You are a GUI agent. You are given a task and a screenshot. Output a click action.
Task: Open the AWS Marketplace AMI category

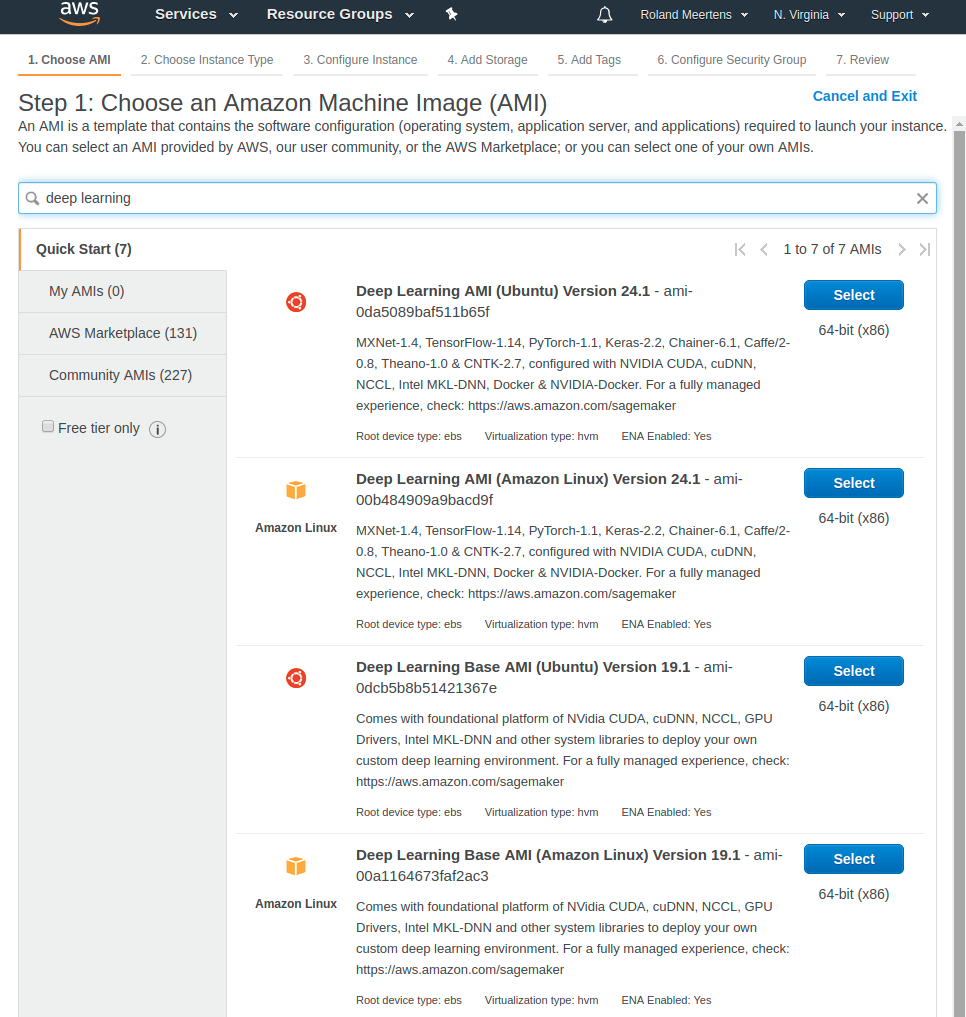click(x=123, y=333)
